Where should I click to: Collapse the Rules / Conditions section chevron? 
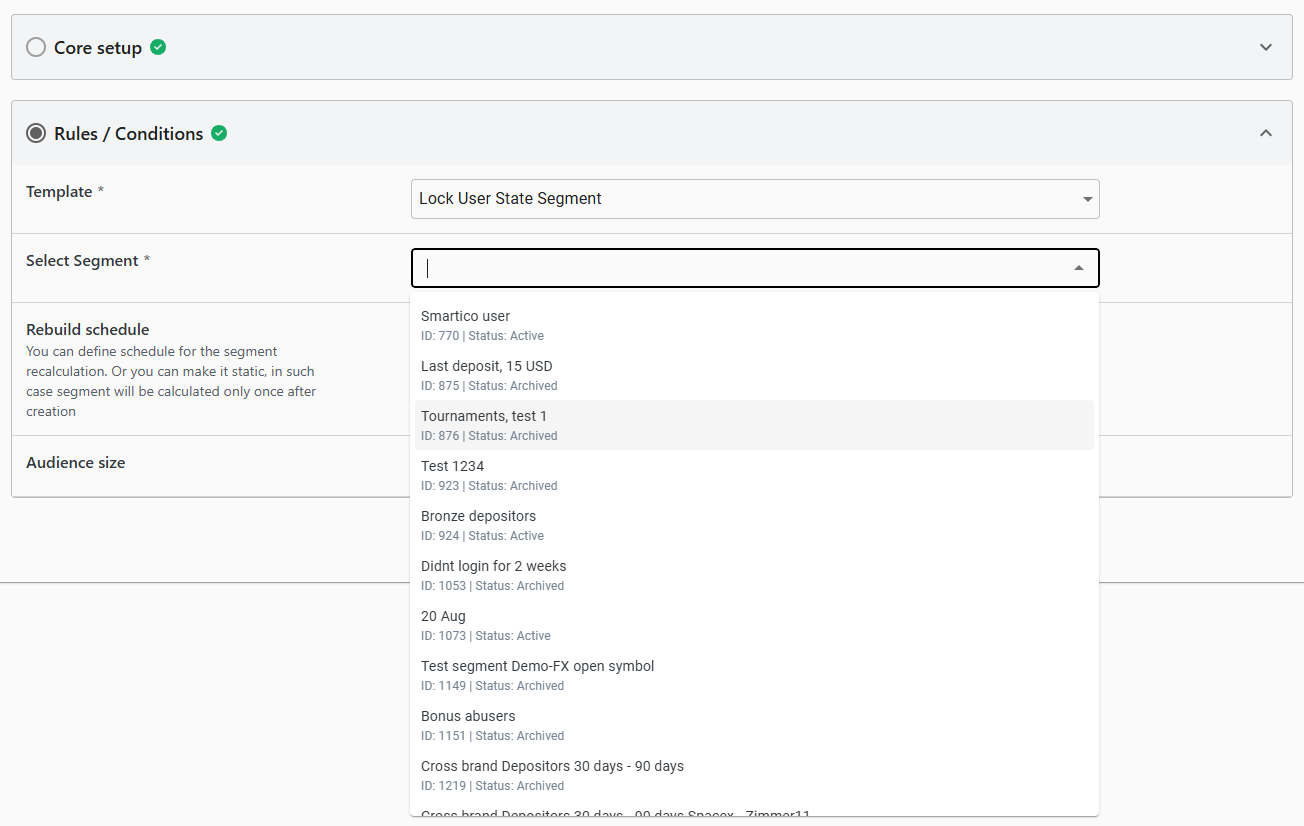point(1266,133)
